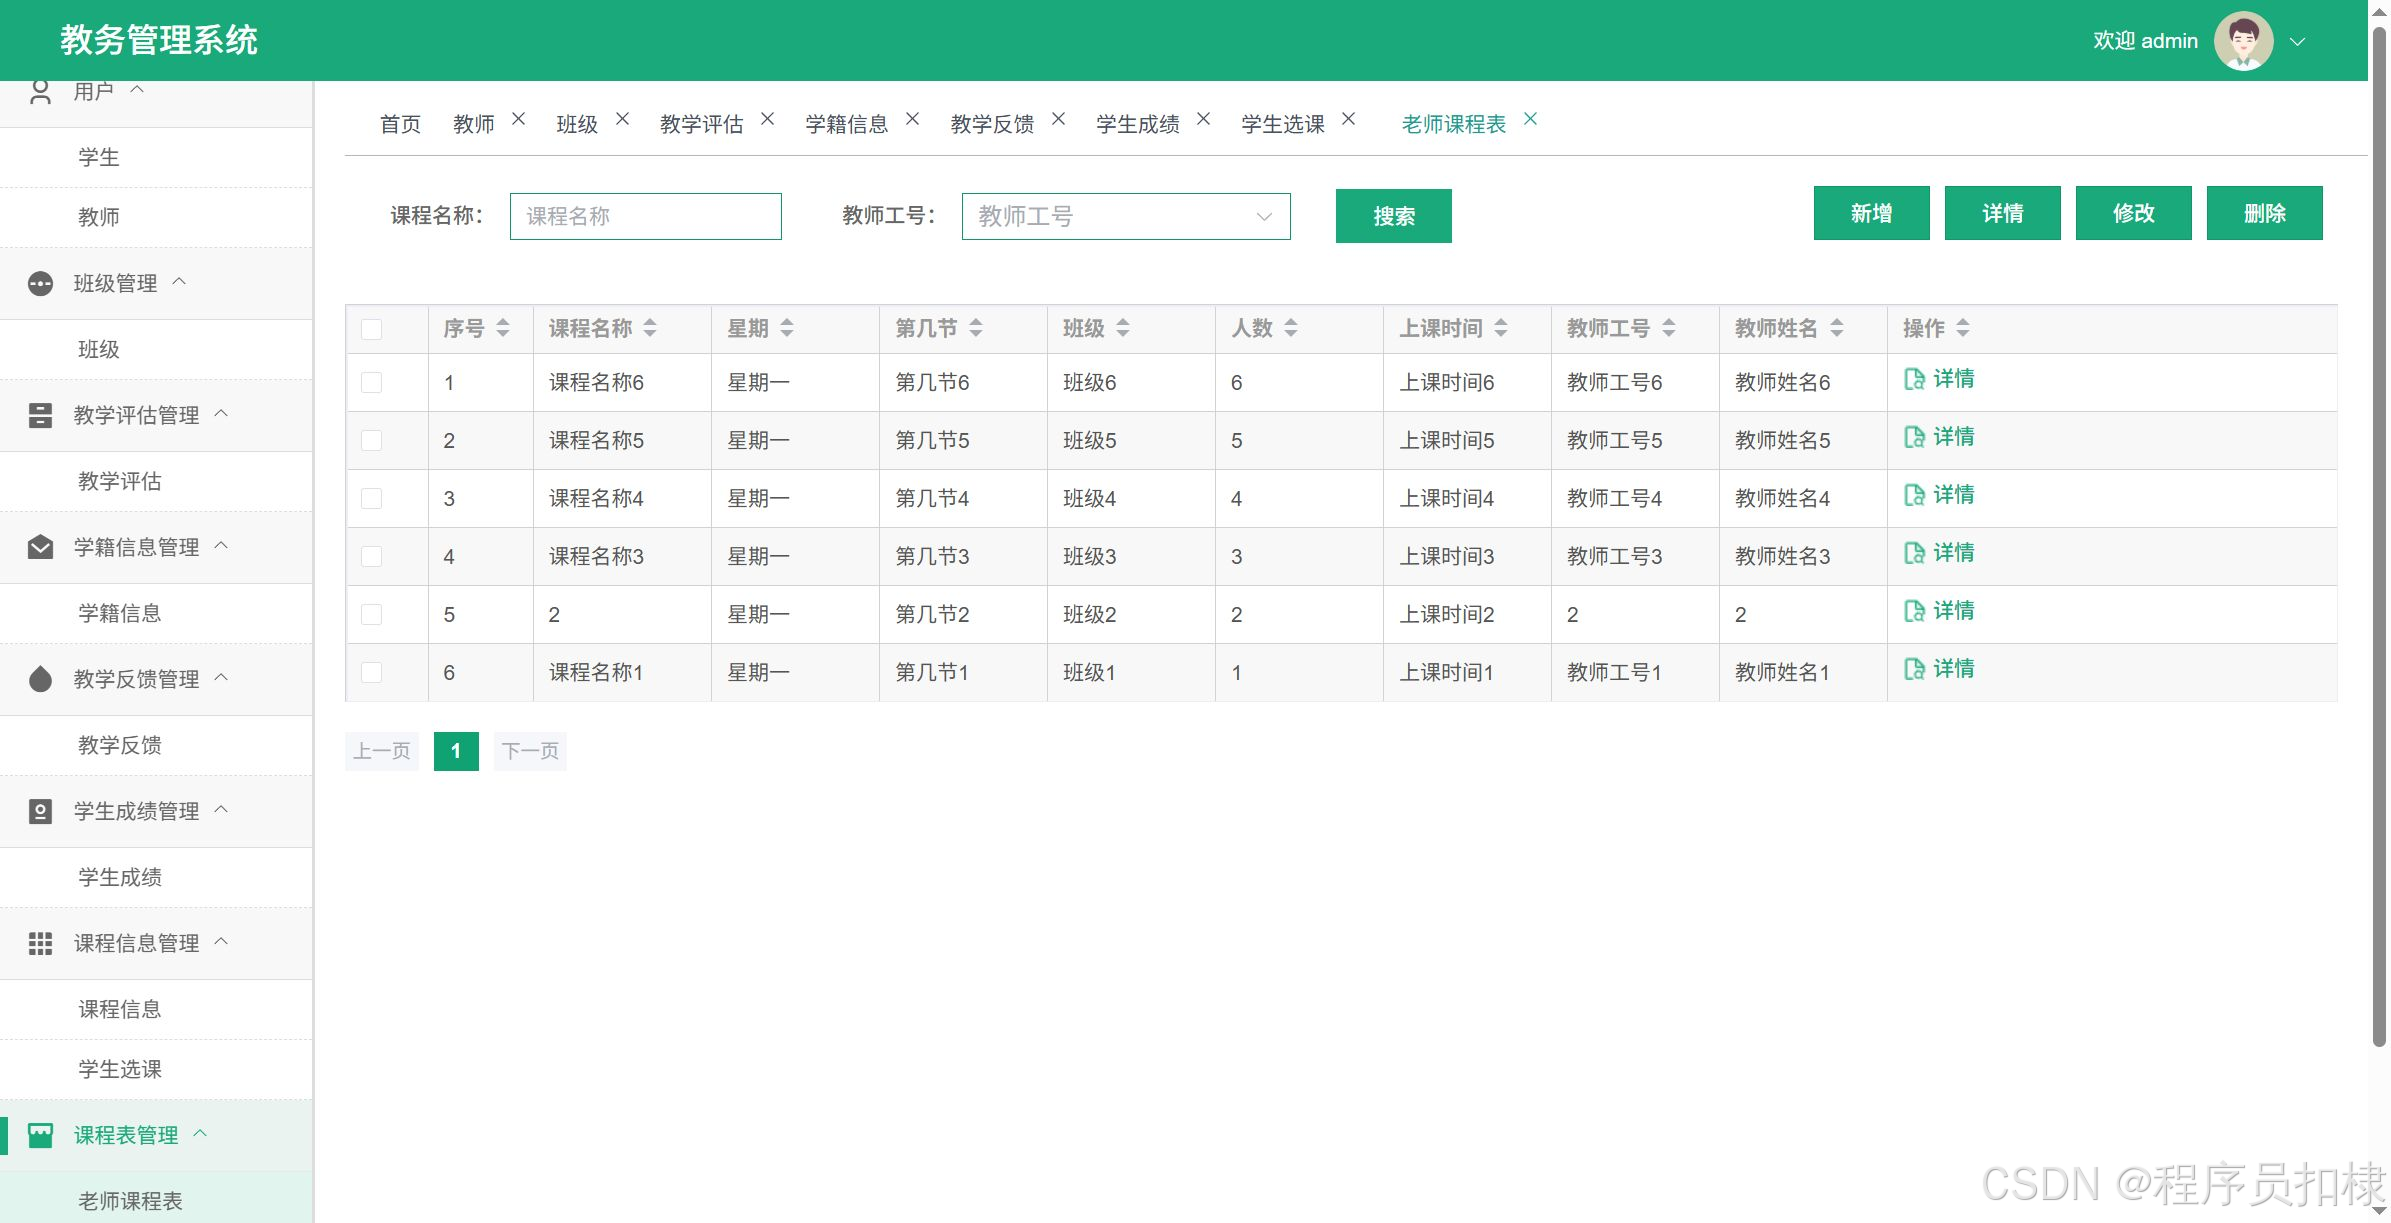Focus the 课程名称 search input
This screenshot has width=2391, height=1223.
(x=645, y=216)
